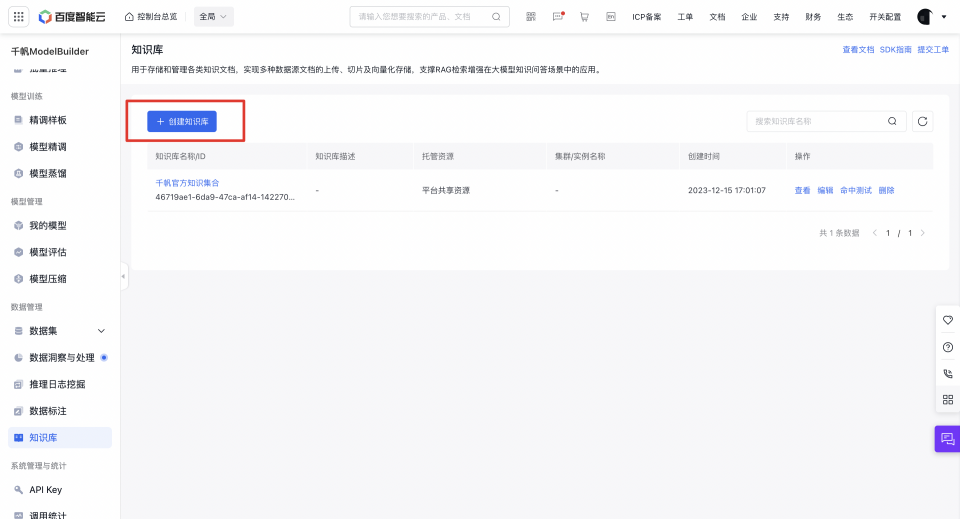Switch language with the EN icon

pos(610,17)
